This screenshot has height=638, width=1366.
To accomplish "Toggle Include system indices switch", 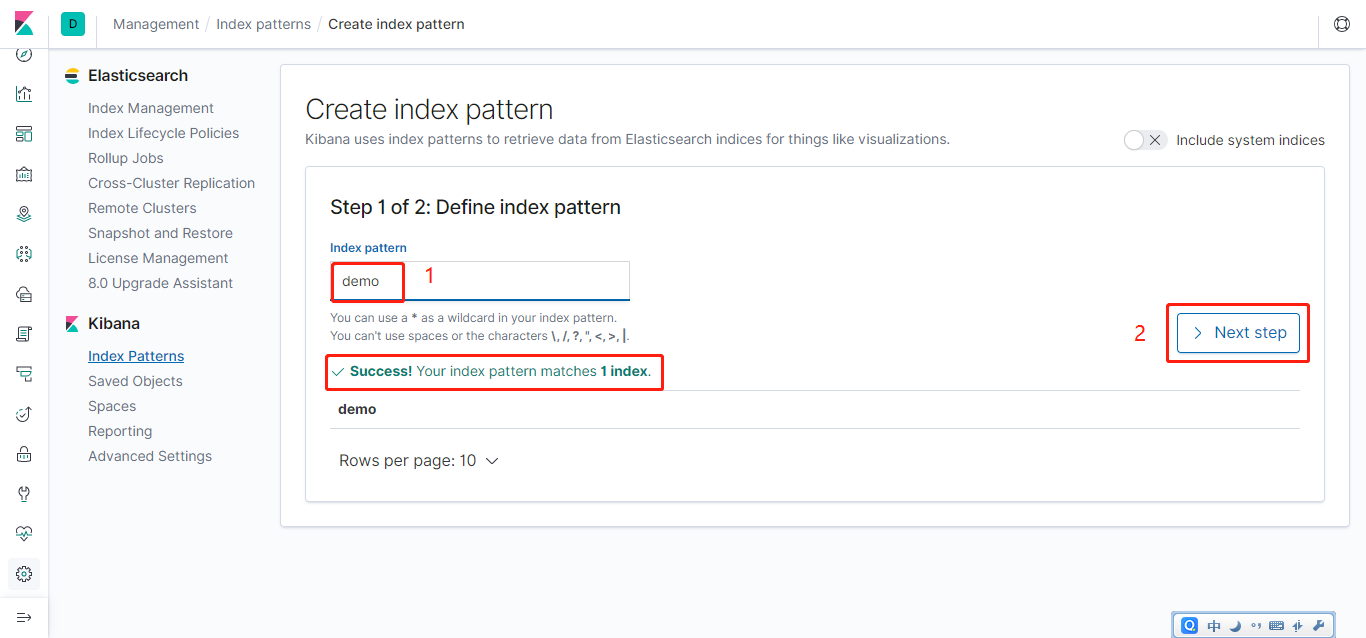I will pyautogui.click(x=1144, y=140).
